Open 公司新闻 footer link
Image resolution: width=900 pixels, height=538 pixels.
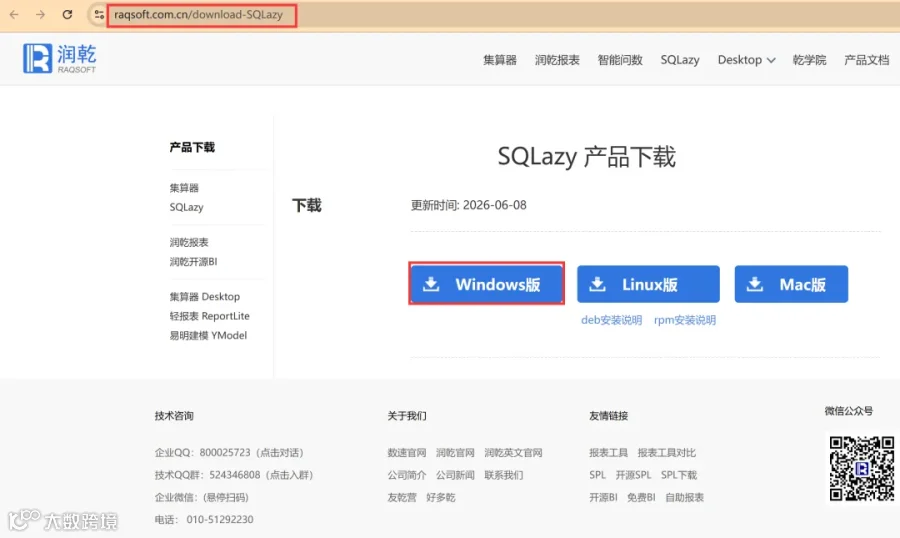tap(455, 475)
